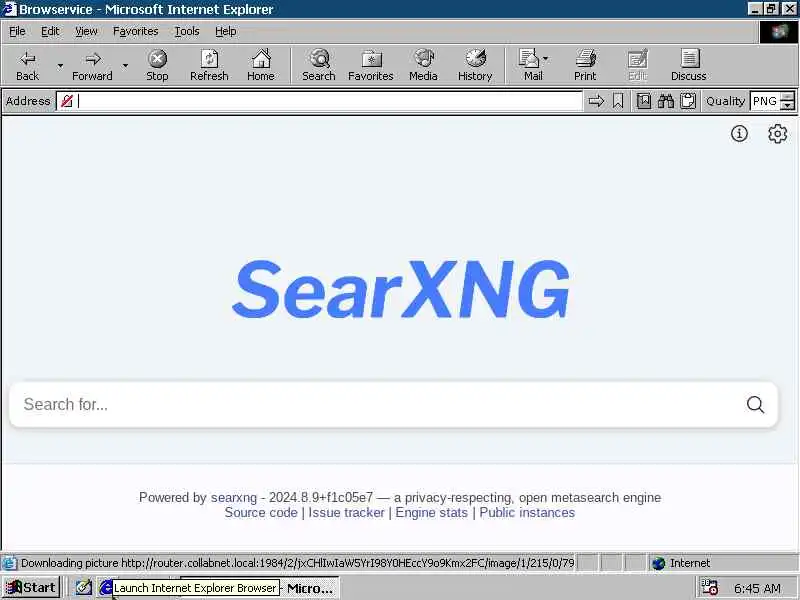The width and height of the screenshot is (800, 600).
Task: Open the View menu
Action: [x=86, y=32]
